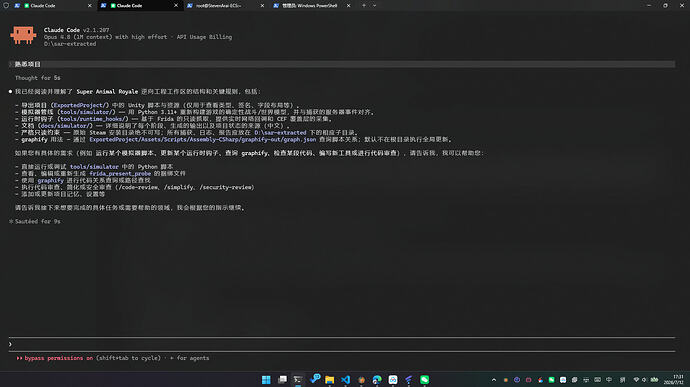This screenshot has height=387, width=690.
Task: Click the 'API Usage Billing' text
Action: (204, 37)
